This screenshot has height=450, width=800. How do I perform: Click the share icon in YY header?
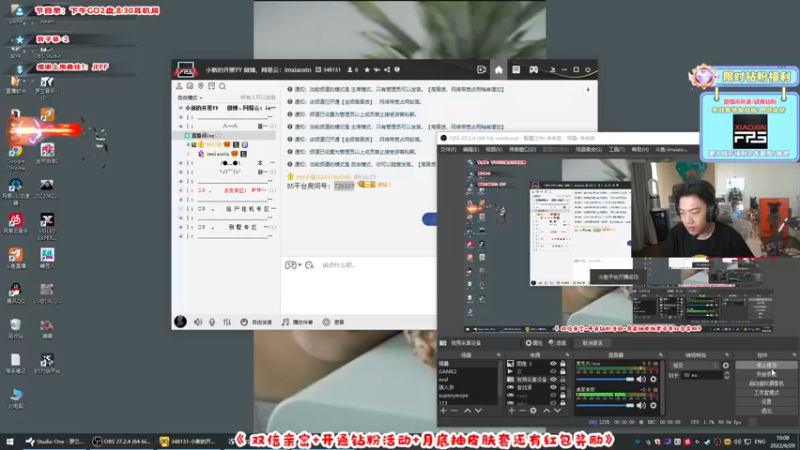[x=387, y=70]
